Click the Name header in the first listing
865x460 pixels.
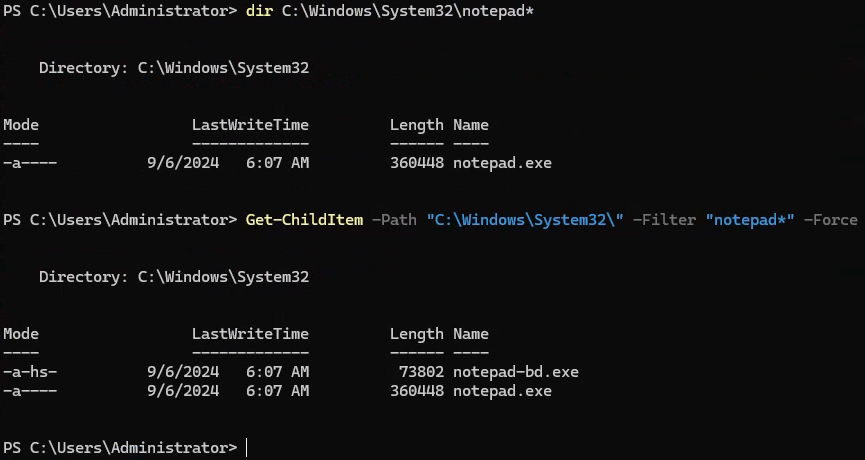coord(471,125)
